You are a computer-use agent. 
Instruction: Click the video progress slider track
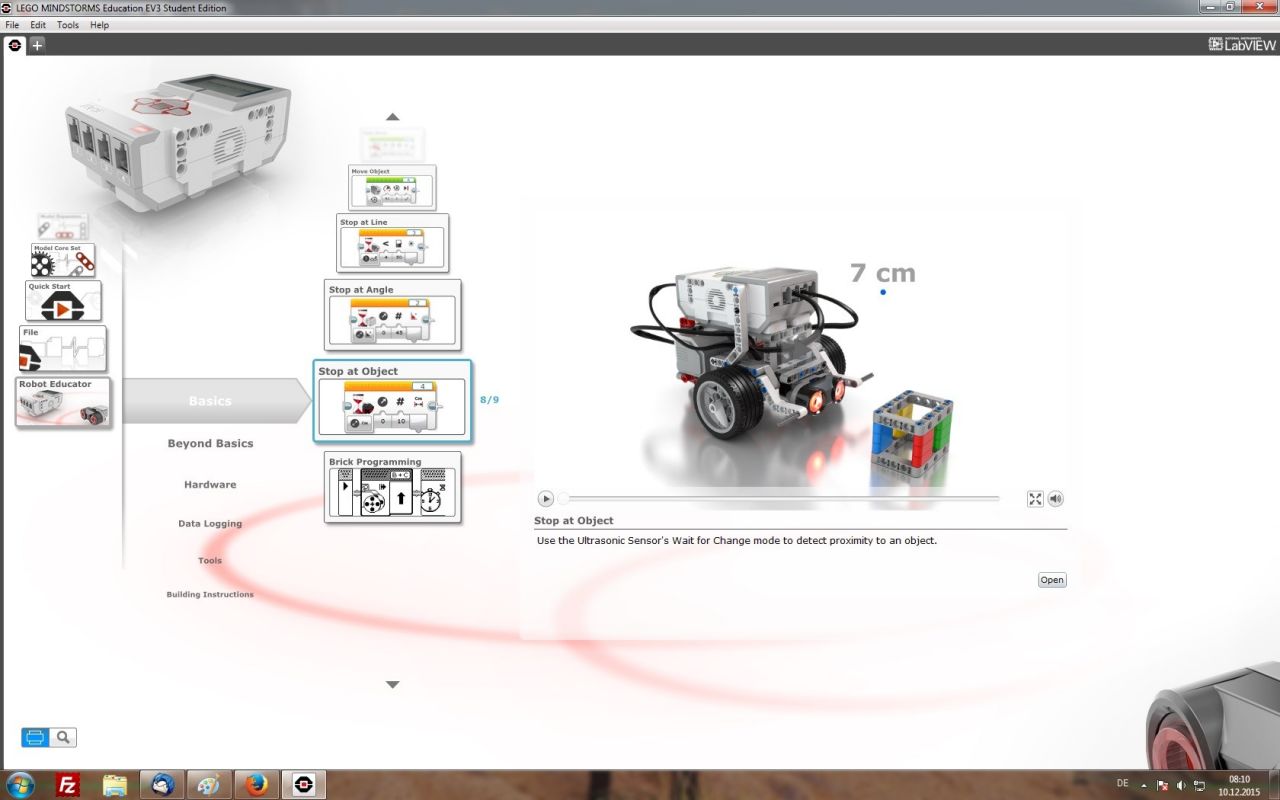(x=780, y=498)
